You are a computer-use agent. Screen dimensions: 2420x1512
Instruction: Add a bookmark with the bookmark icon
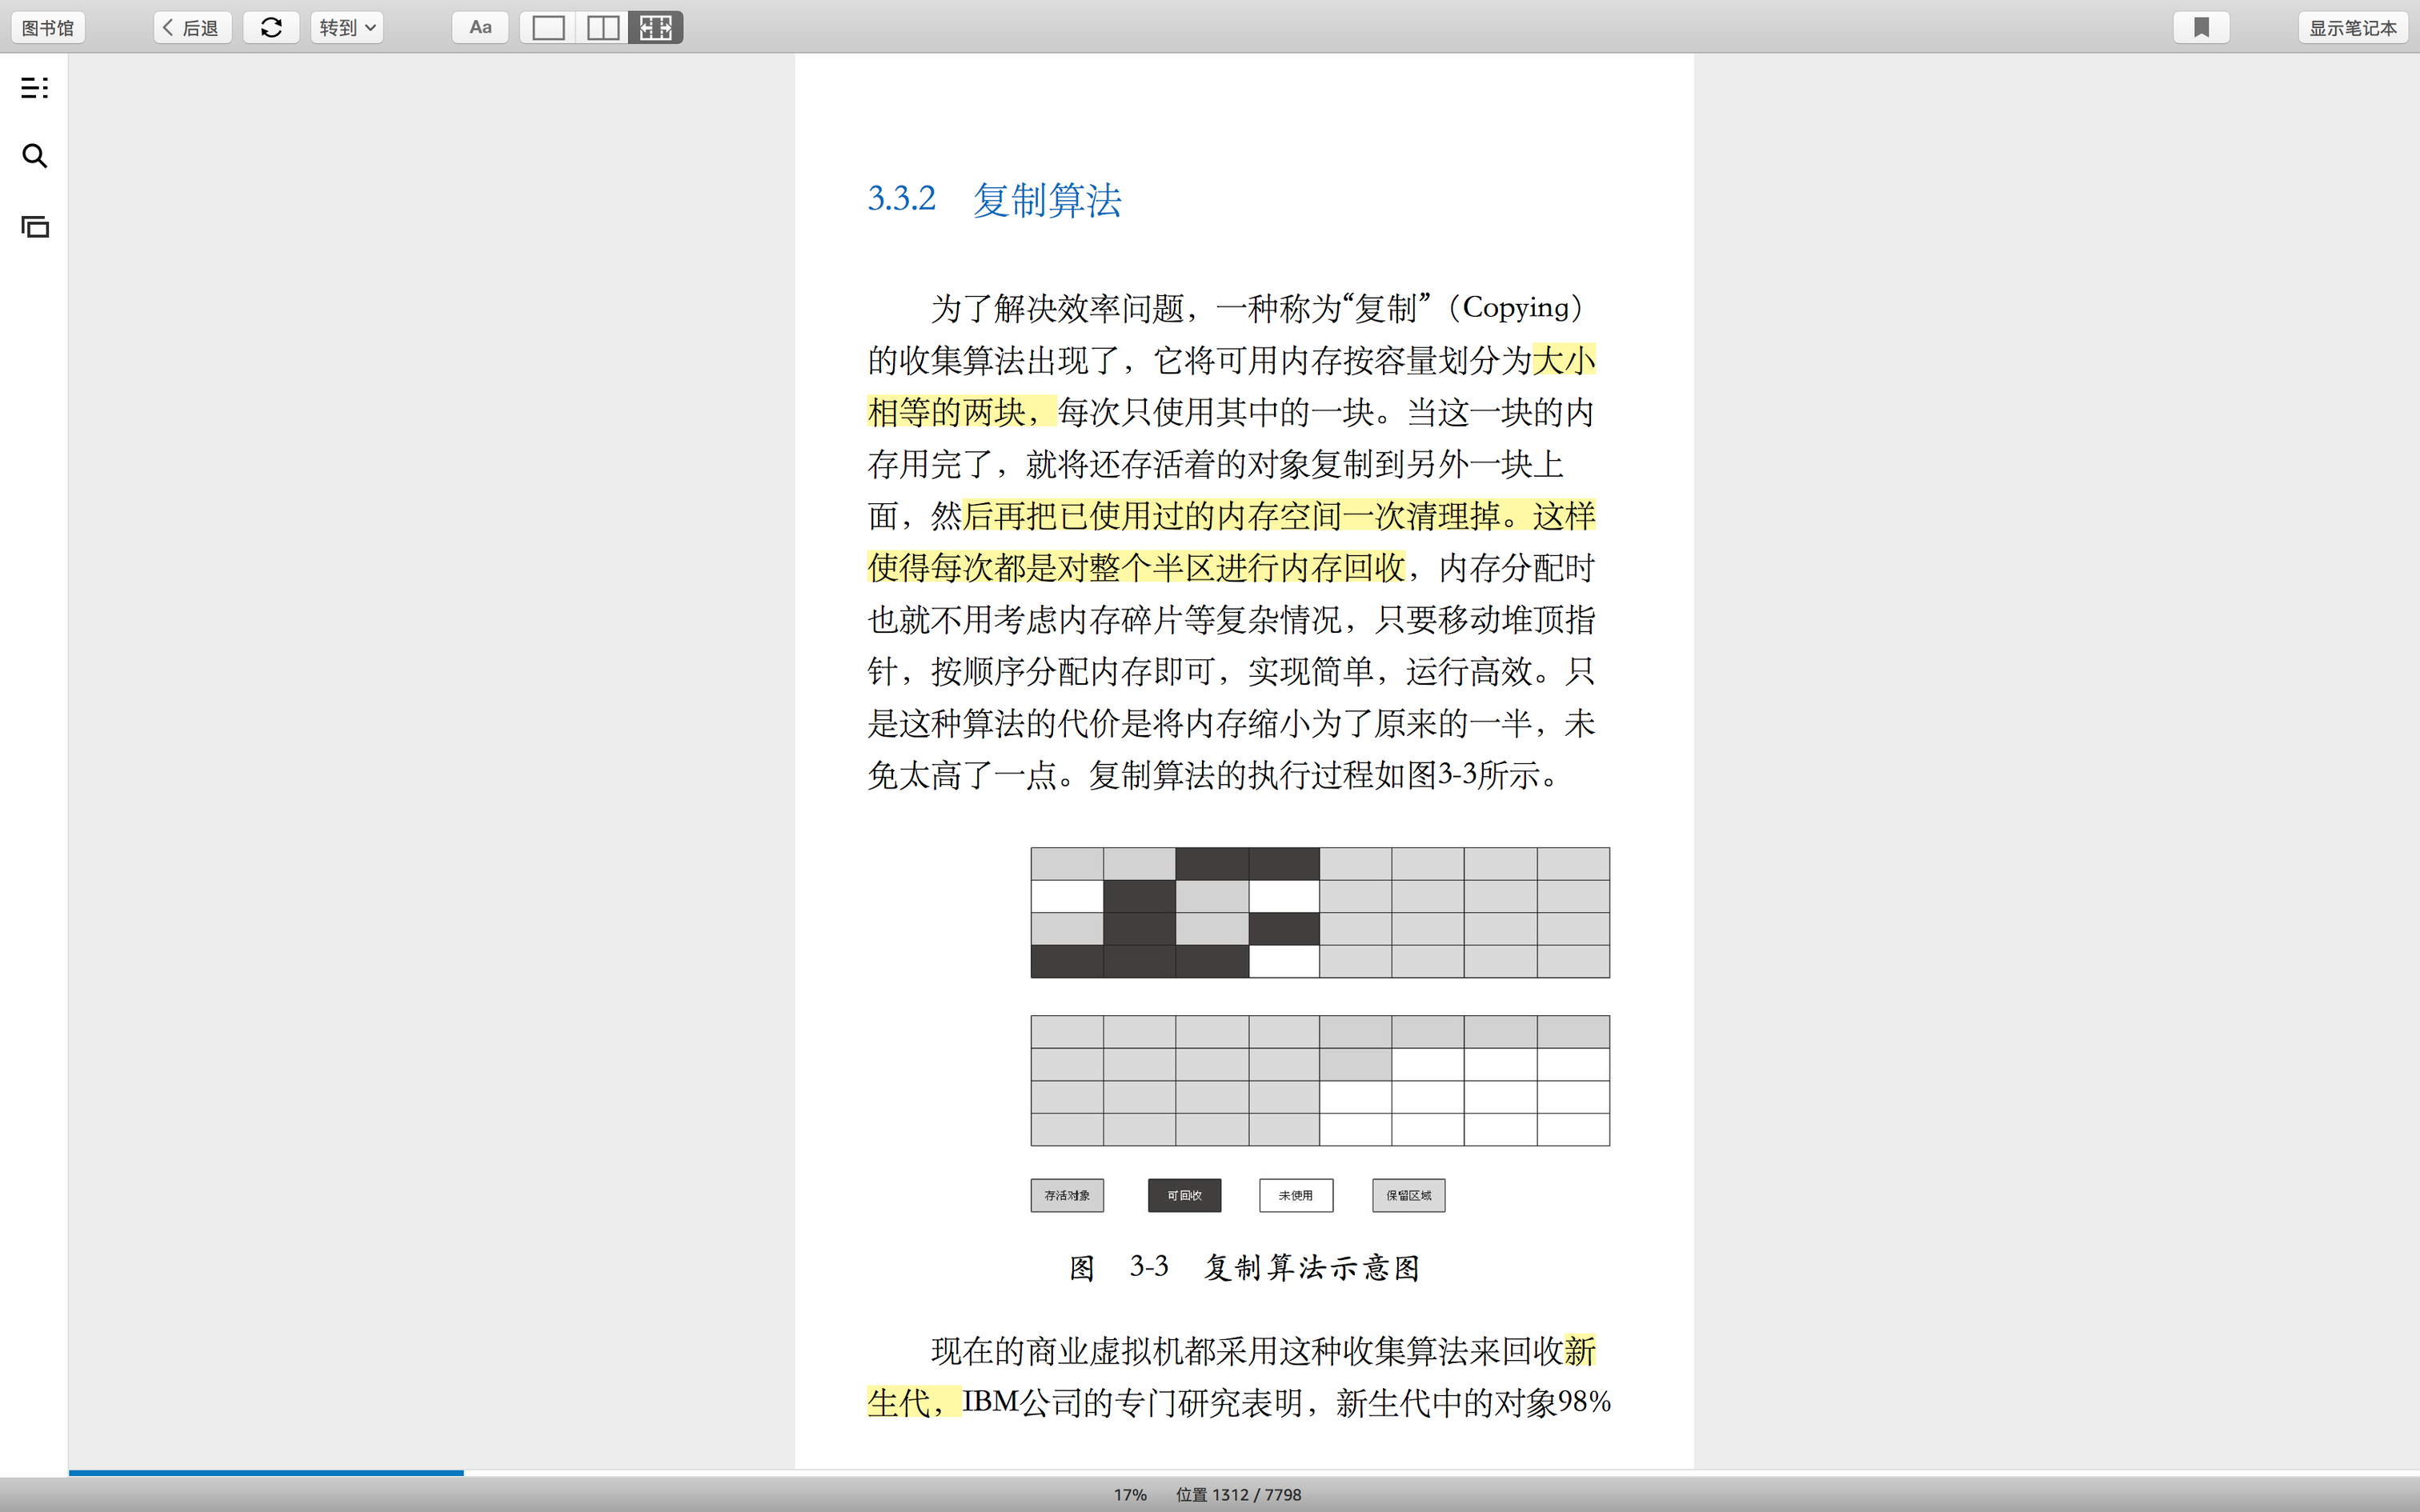tap(2201, 28)
